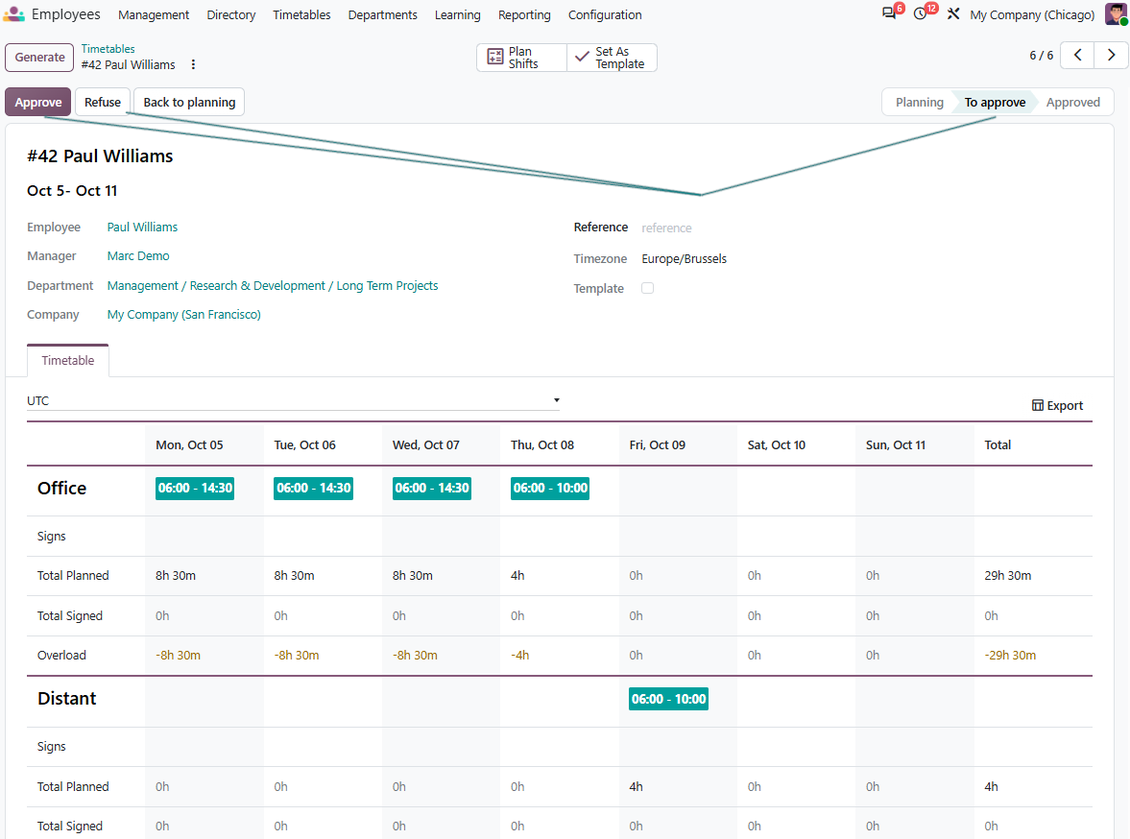Click the Export button

[x=1057, y=405]
